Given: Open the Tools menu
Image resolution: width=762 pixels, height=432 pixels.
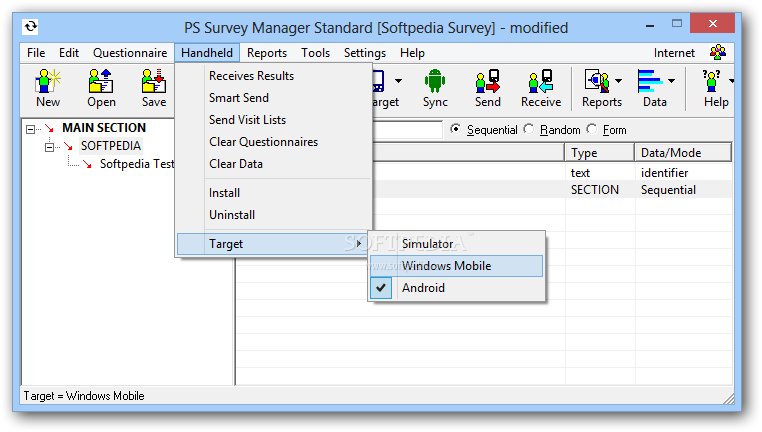Looking at the screenshot, I should 315,52.
